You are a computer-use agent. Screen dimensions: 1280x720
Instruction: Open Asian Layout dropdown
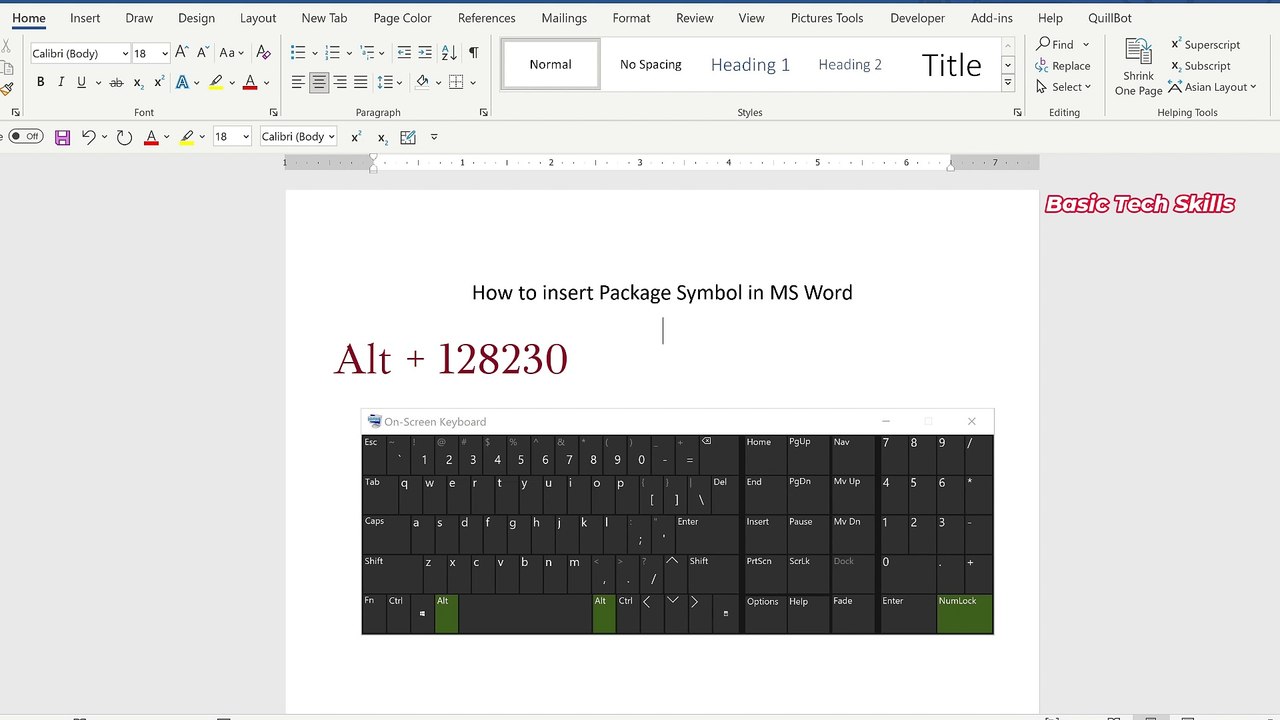[x=1212, y=87]
